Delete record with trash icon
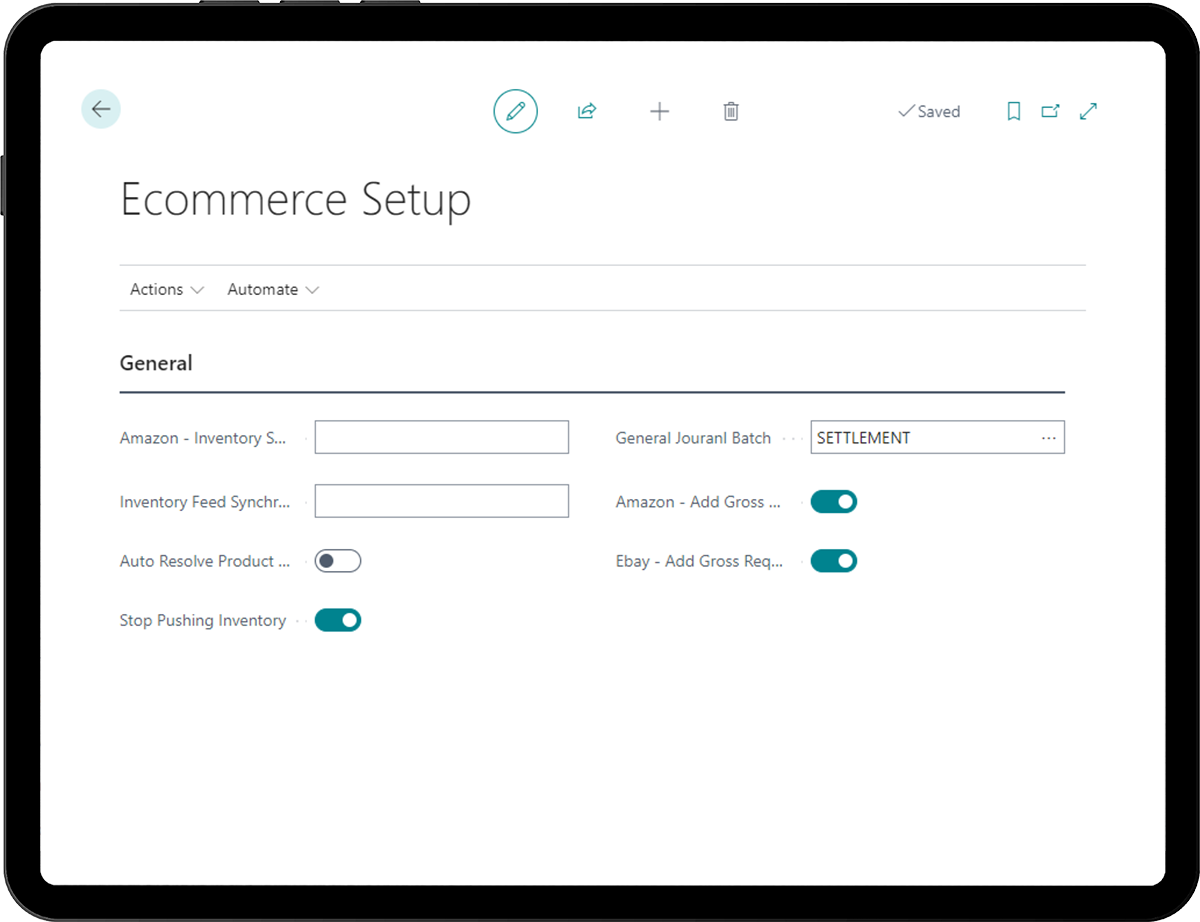This screenshot has width=1200, height=922. [731, 111]
